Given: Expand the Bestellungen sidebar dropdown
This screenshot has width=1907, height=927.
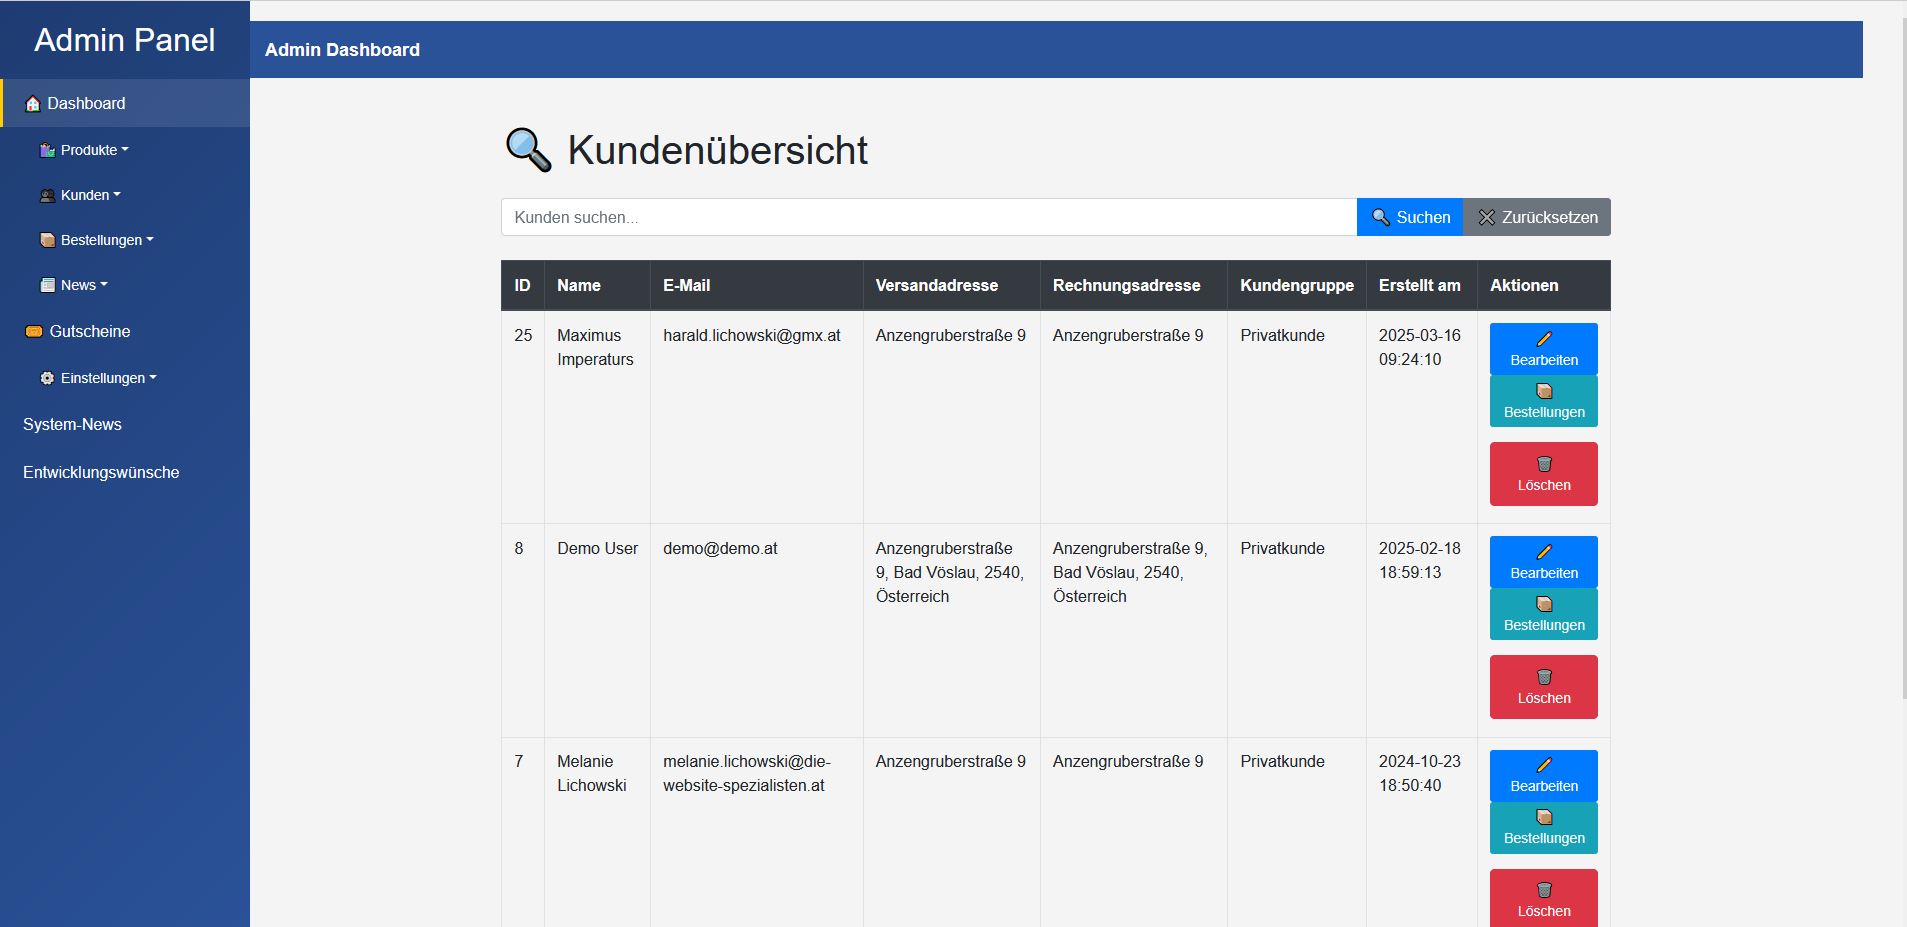Looking at the screenshot, I should [x=106, y=240].
